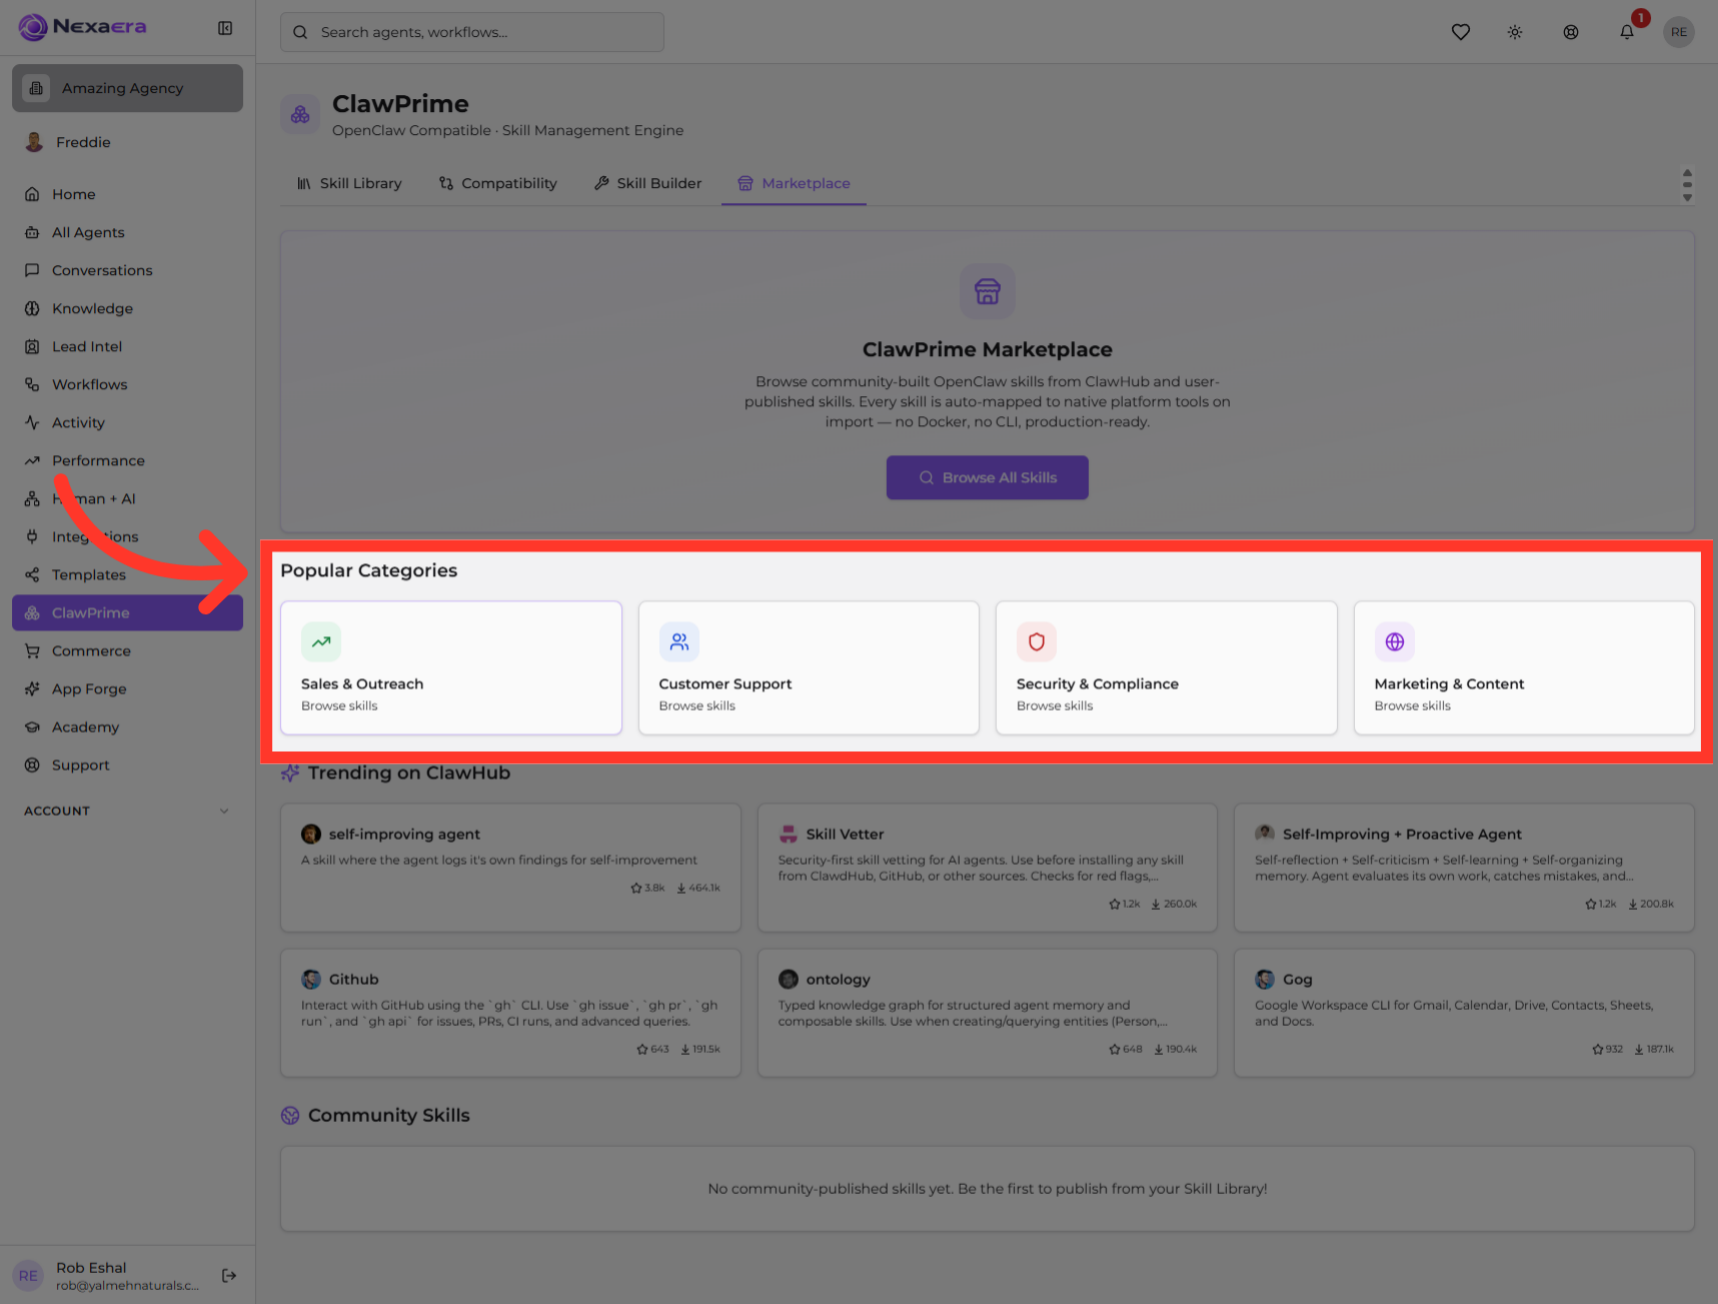The image size is (1718, 1304).
Task: Click the tab overflow scroll arrows
Action: (x=1687, y=184)
